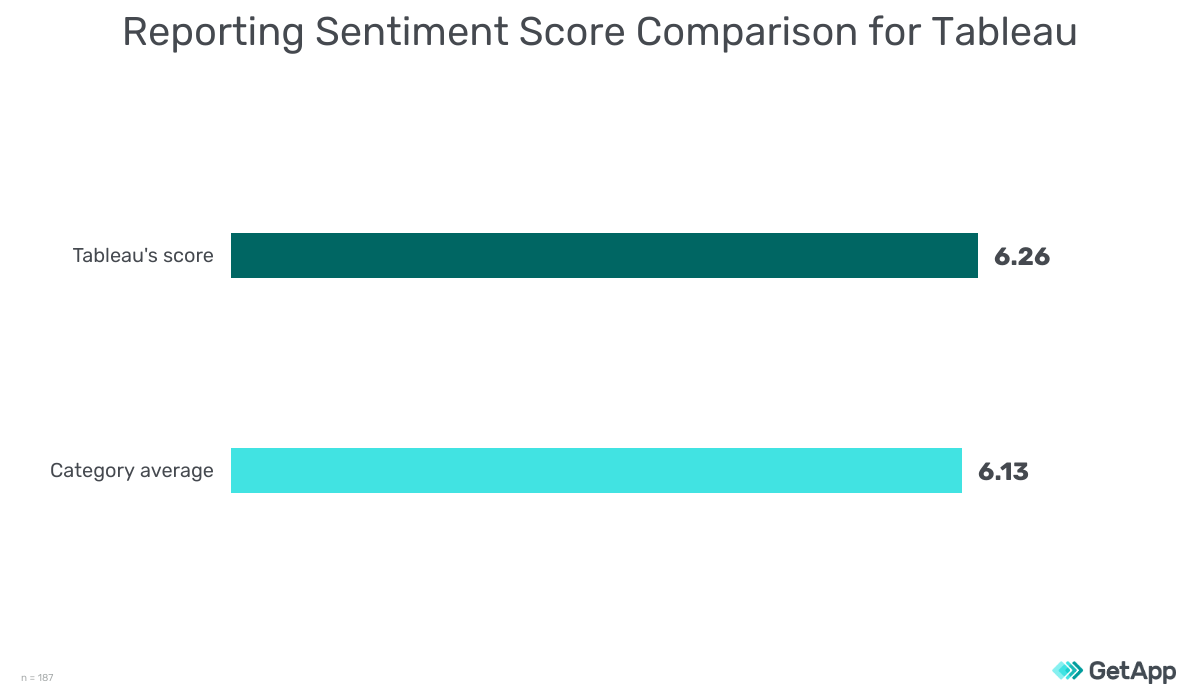Select the dark teal Tableau score bar
Image resolution: width=1200 pixels, height=700 pixels.
pos(604,255)
